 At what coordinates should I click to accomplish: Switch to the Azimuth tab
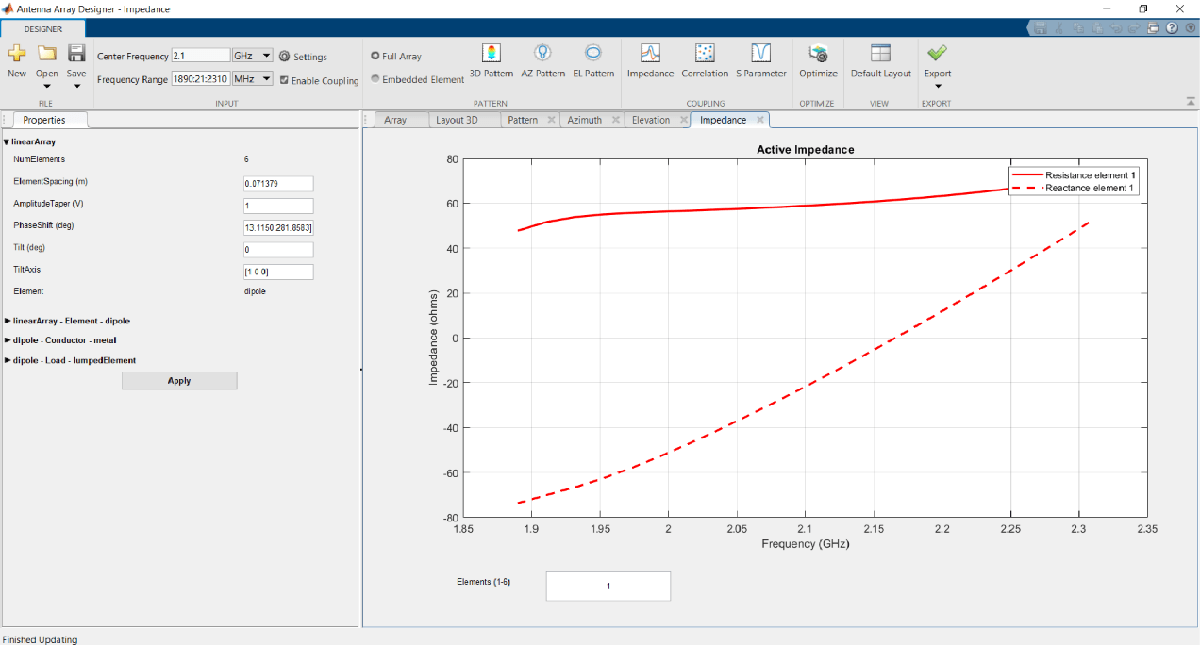coord(584,120)
